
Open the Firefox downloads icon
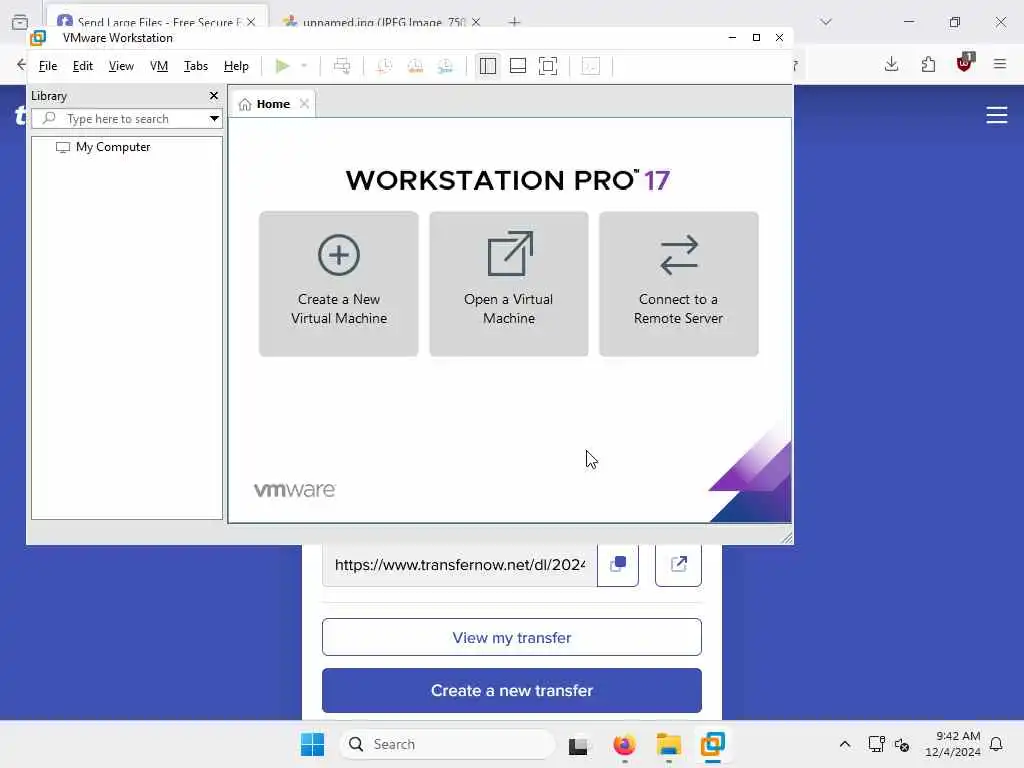[891, 64]
